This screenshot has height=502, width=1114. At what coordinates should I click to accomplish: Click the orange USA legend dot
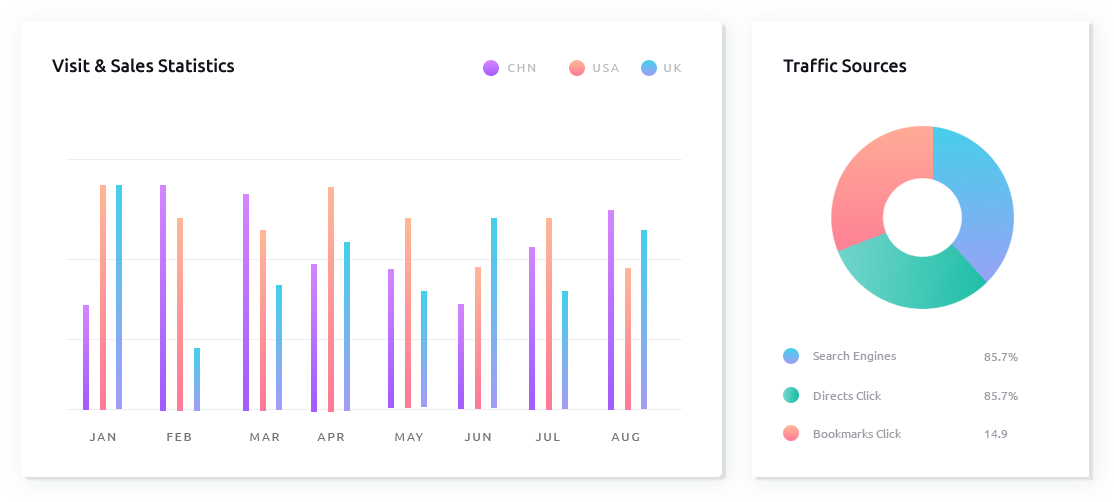[577, 68]
